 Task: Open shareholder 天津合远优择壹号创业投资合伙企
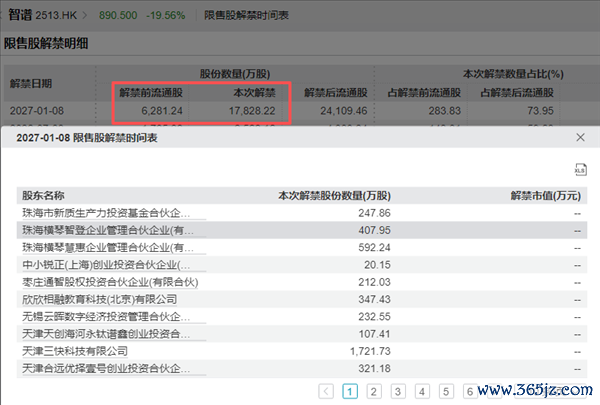click(106, 368)
